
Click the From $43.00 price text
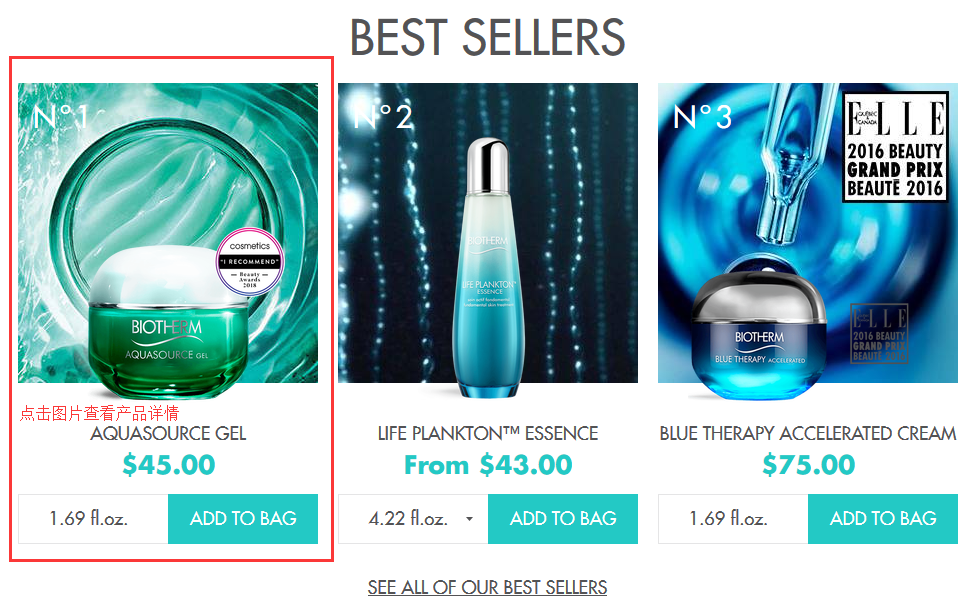488,465
